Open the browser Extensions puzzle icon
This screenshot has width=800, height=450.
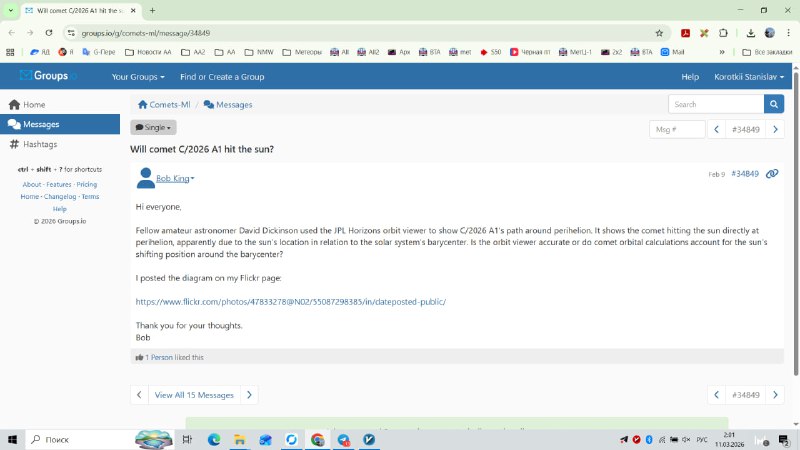click(x=723, y=33)
